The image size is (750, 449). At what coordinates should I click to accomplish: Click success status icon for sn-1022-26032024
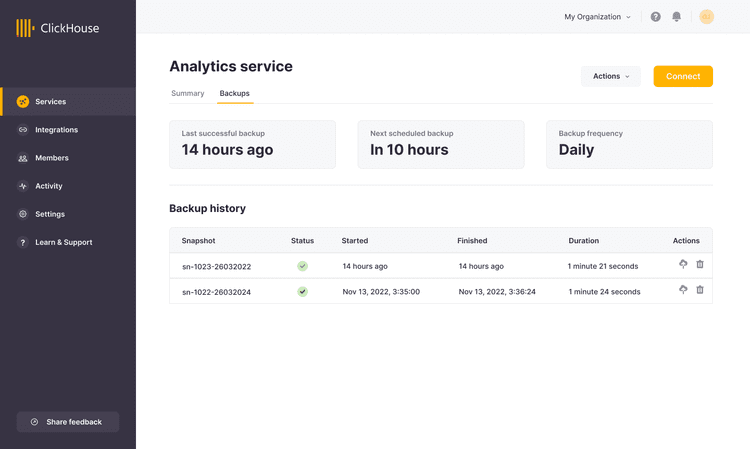(302, 291)
